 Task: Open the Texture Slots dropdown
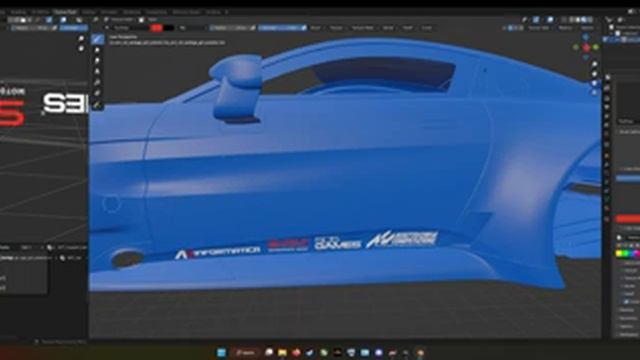(539, 28)
